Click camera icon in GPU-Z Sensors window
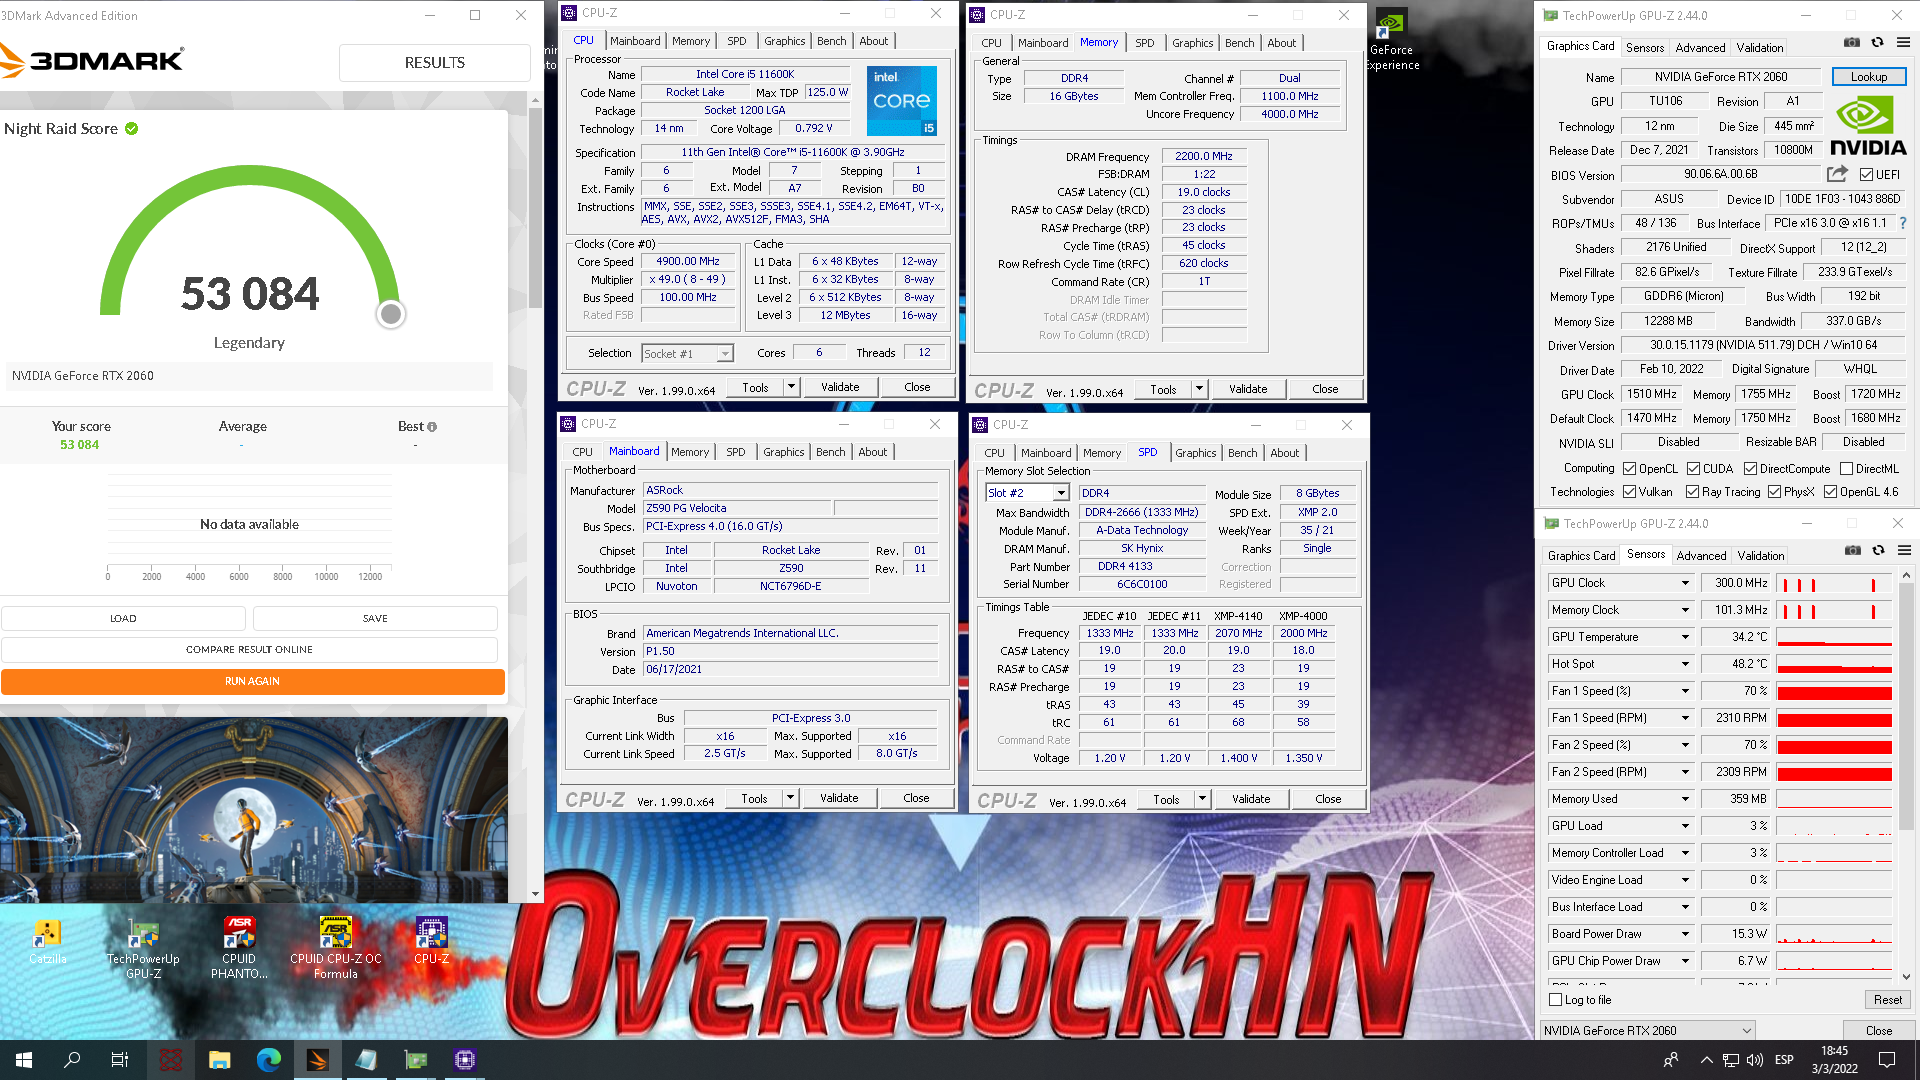Screen dimensions: 1920x1080 1853,551
